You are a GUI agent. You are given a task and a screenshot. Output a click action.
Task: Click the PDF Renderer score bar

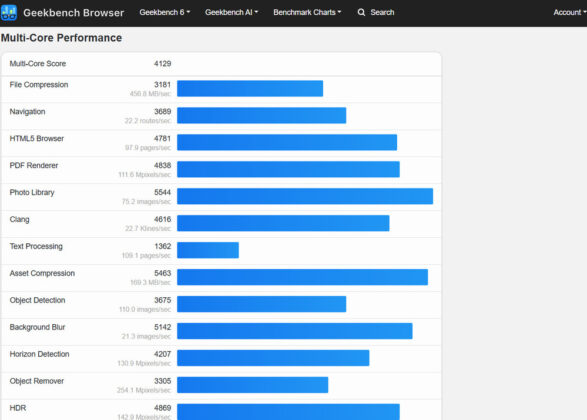[288, 169]
